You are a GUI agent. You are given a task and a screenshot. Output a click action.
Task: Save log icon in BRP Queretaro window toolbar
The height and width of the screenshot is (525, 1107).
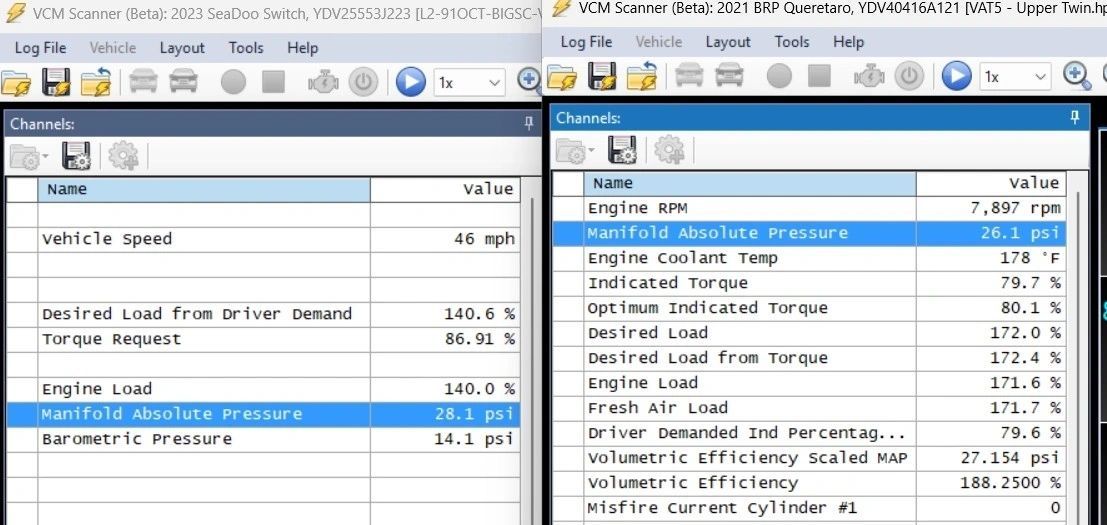(x=602, y=76)
